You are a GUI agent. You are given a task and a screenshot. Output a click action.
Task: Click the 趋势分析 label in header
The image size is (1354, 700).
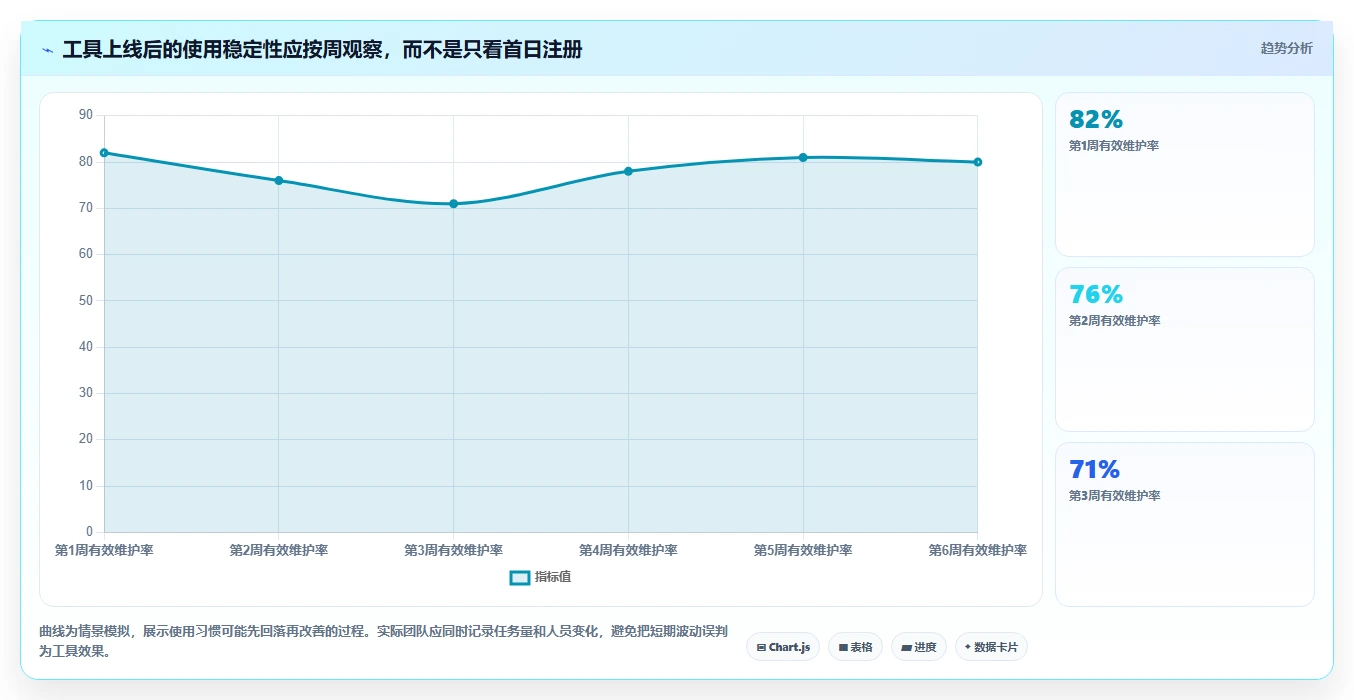pyautogui.click(x=1286, y=48)
